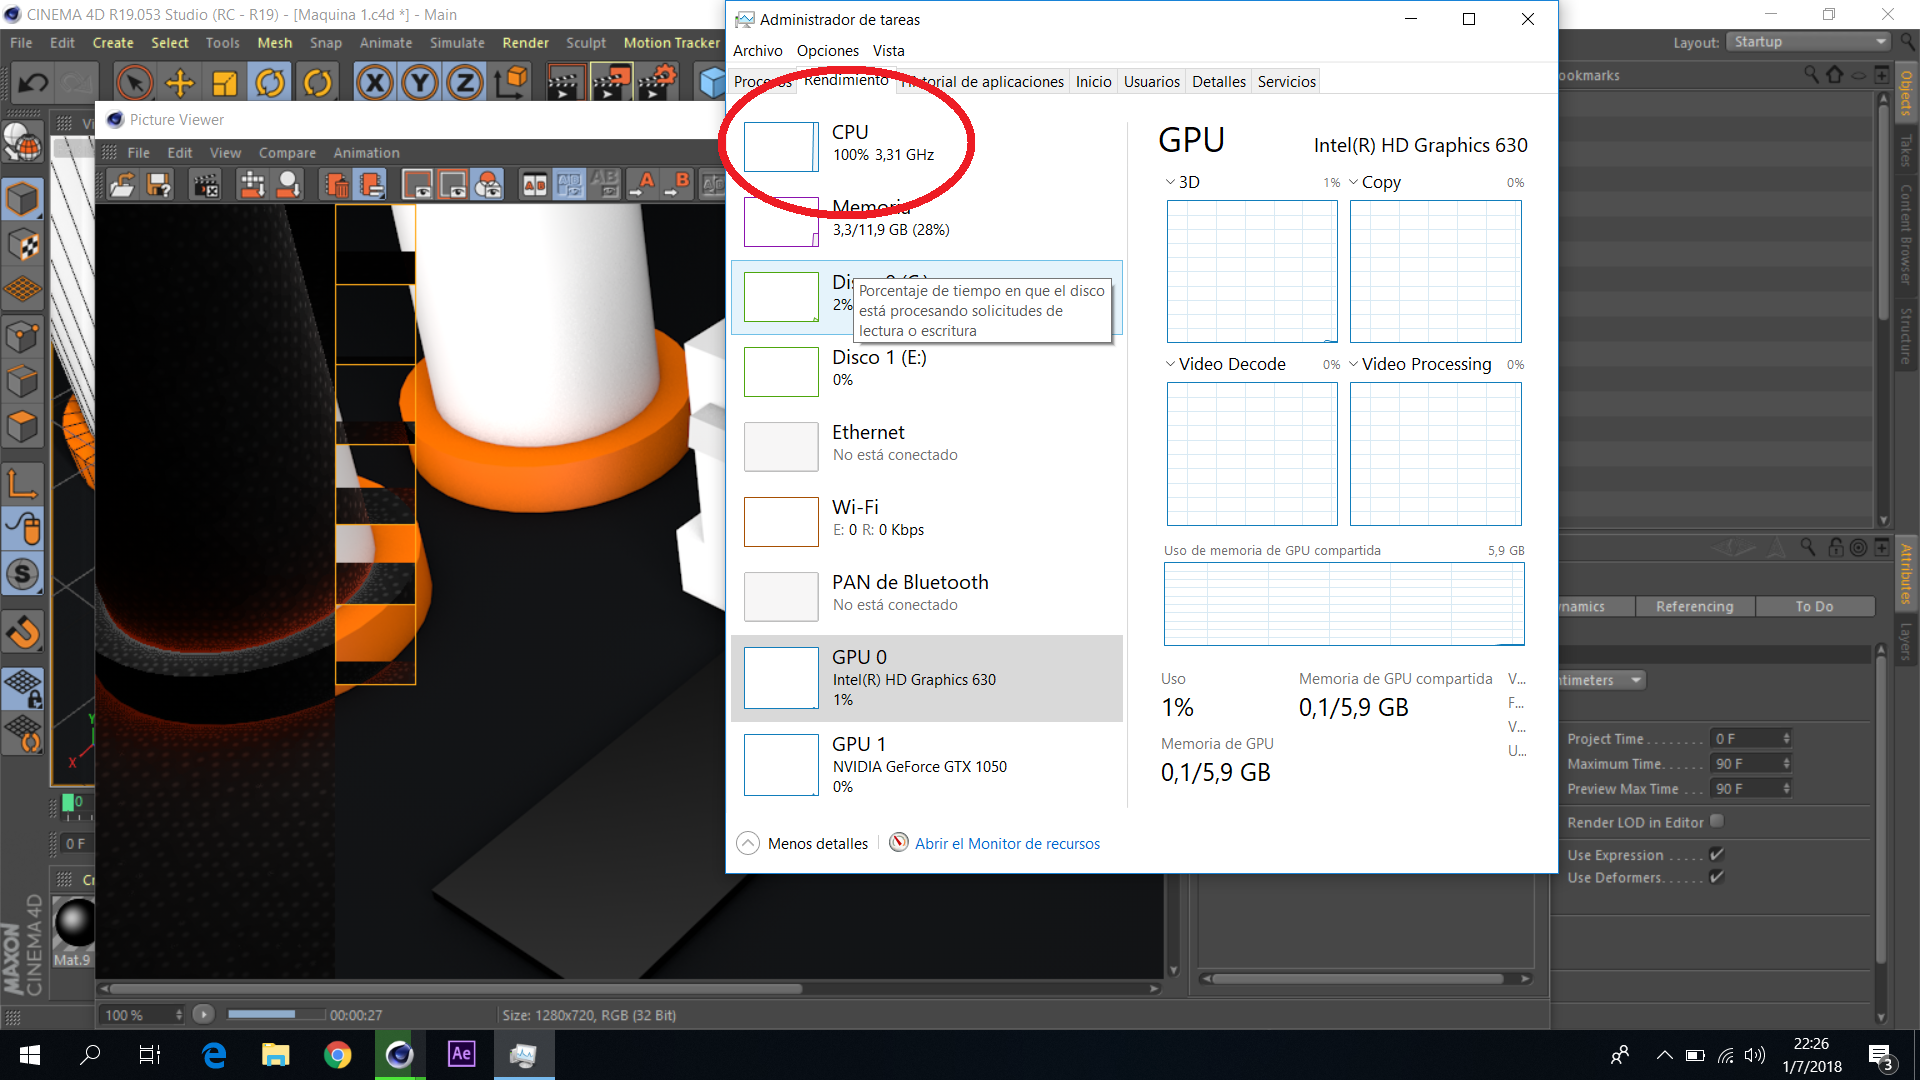Click the Mat.9 material sphere
The width and height of the screenshot is (1920, 1080).
click(74, 922)
